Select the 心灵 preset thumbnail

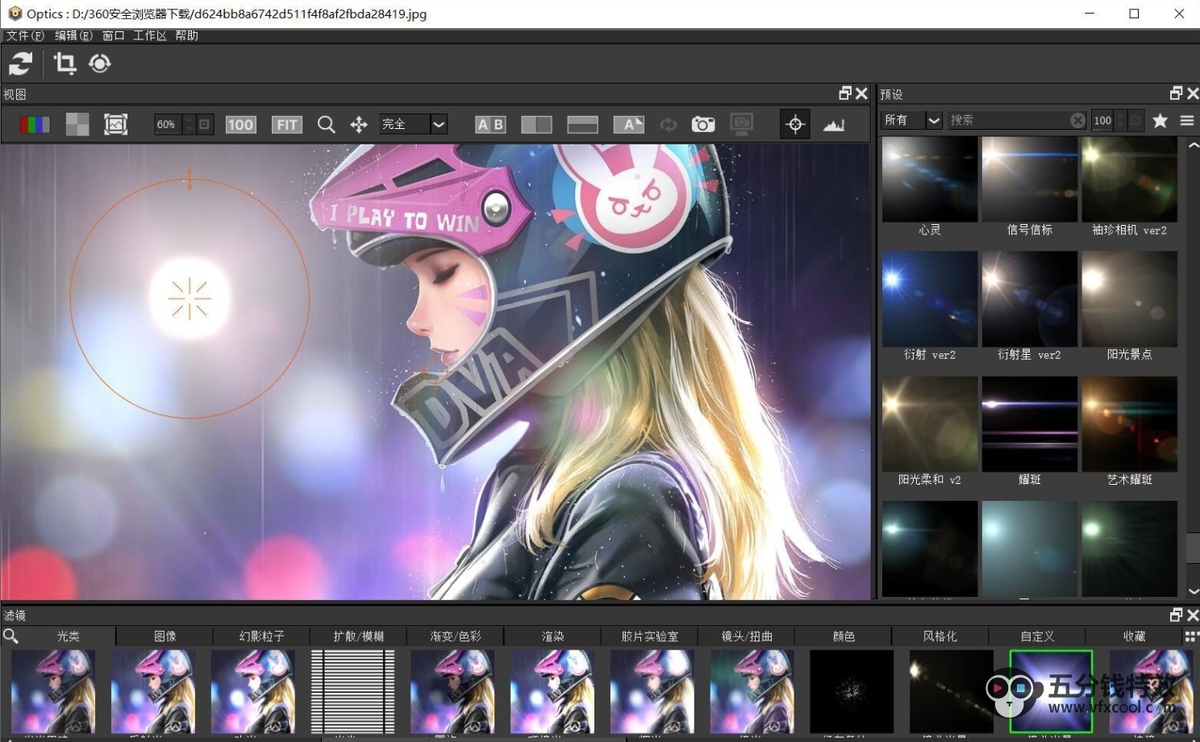tap(930, 180)
